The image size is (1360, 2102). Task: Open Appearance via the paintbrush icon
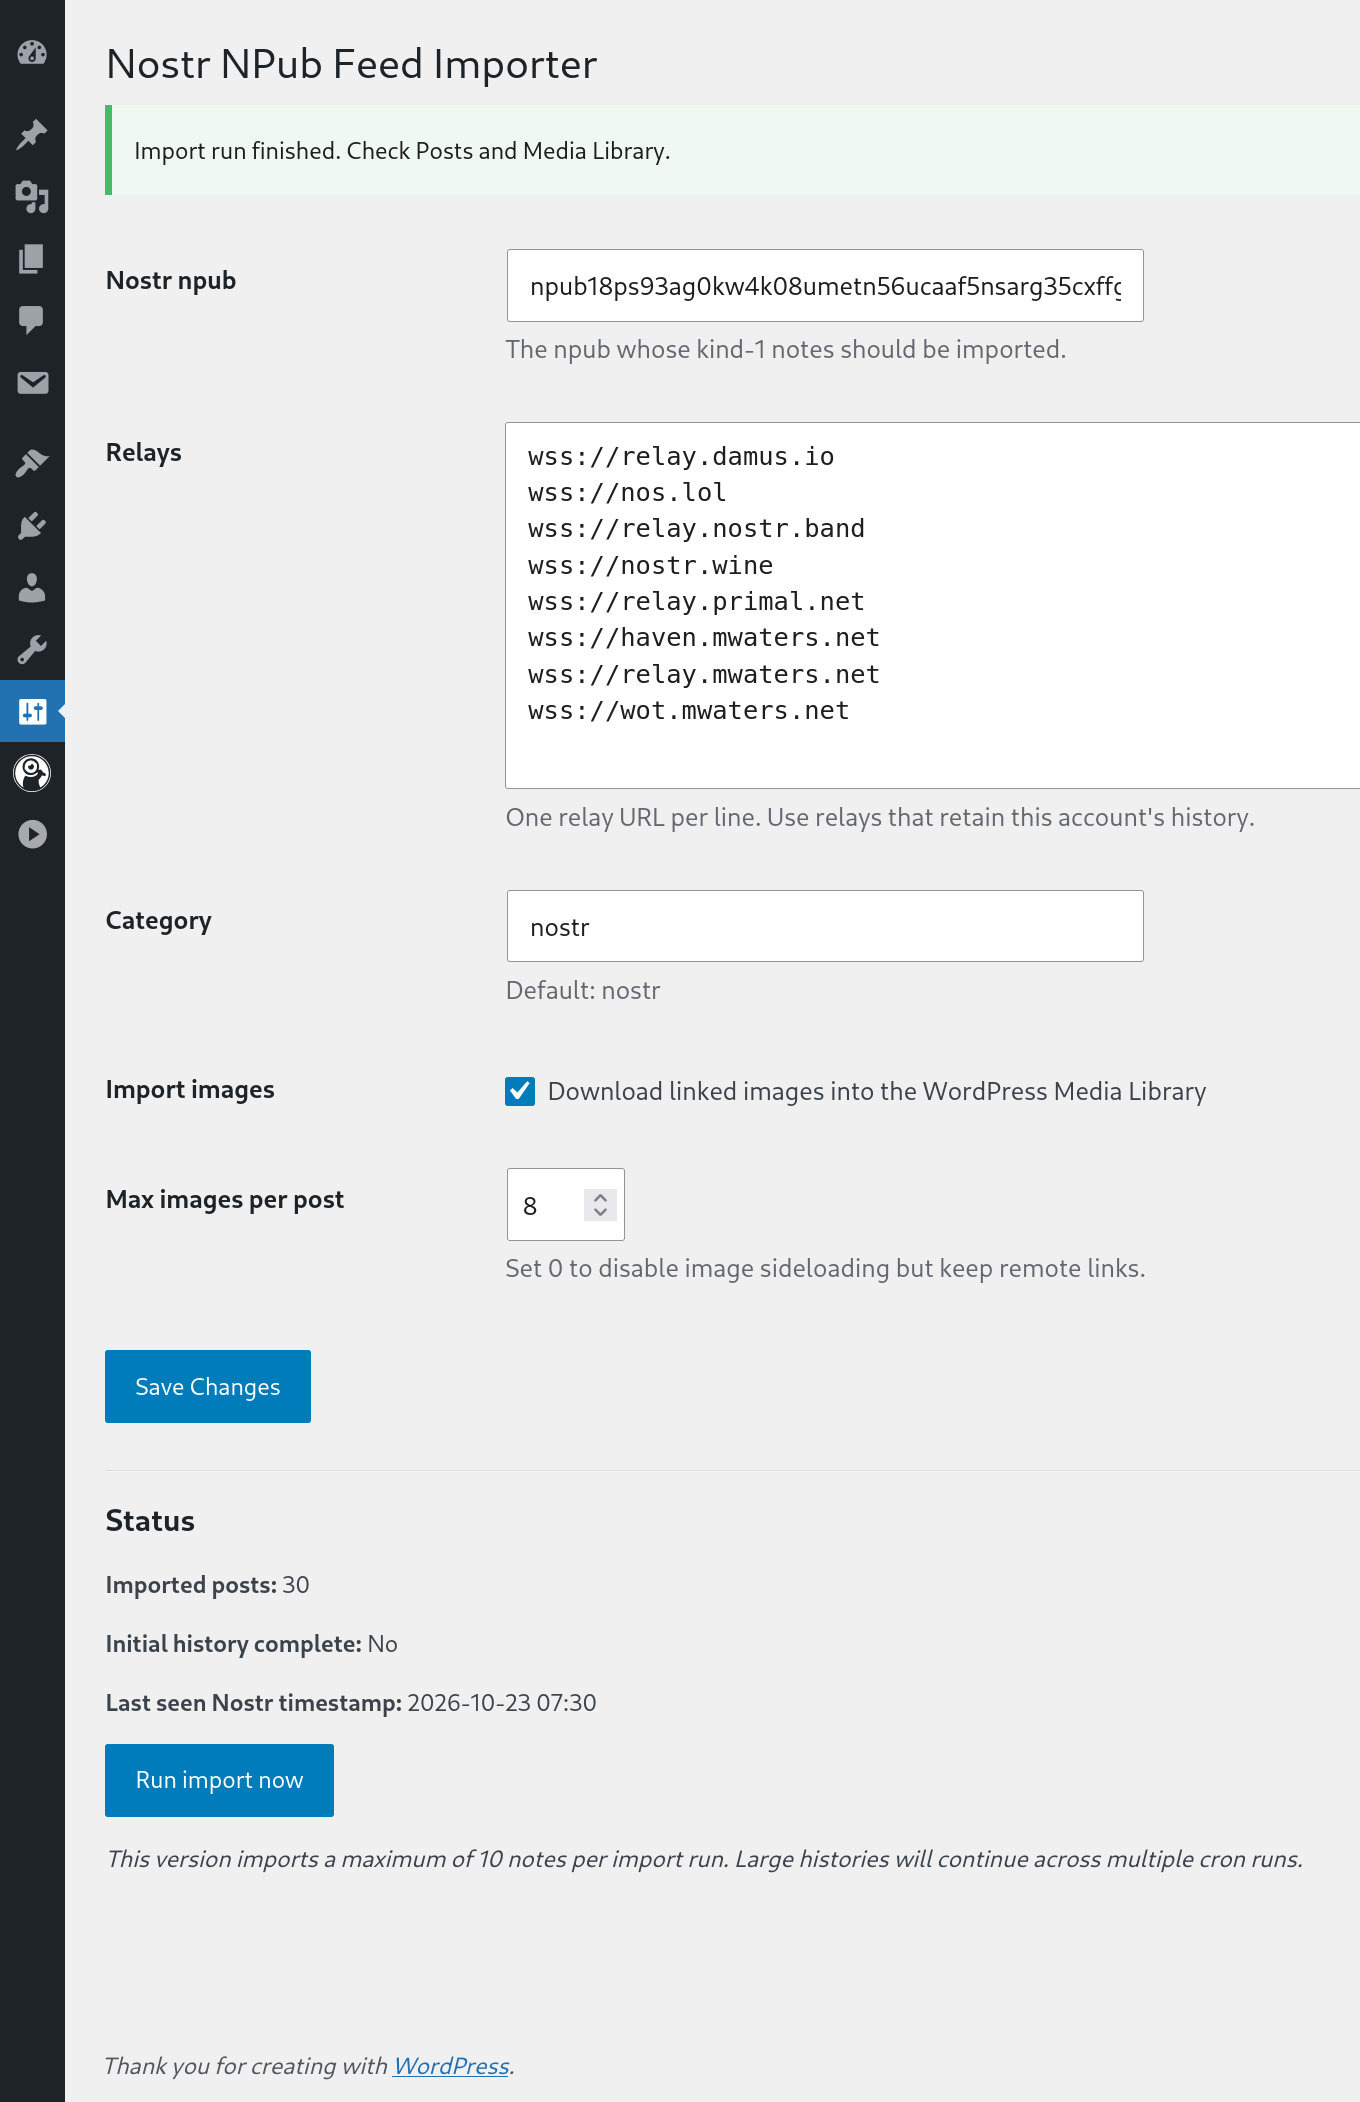point(32,463)
